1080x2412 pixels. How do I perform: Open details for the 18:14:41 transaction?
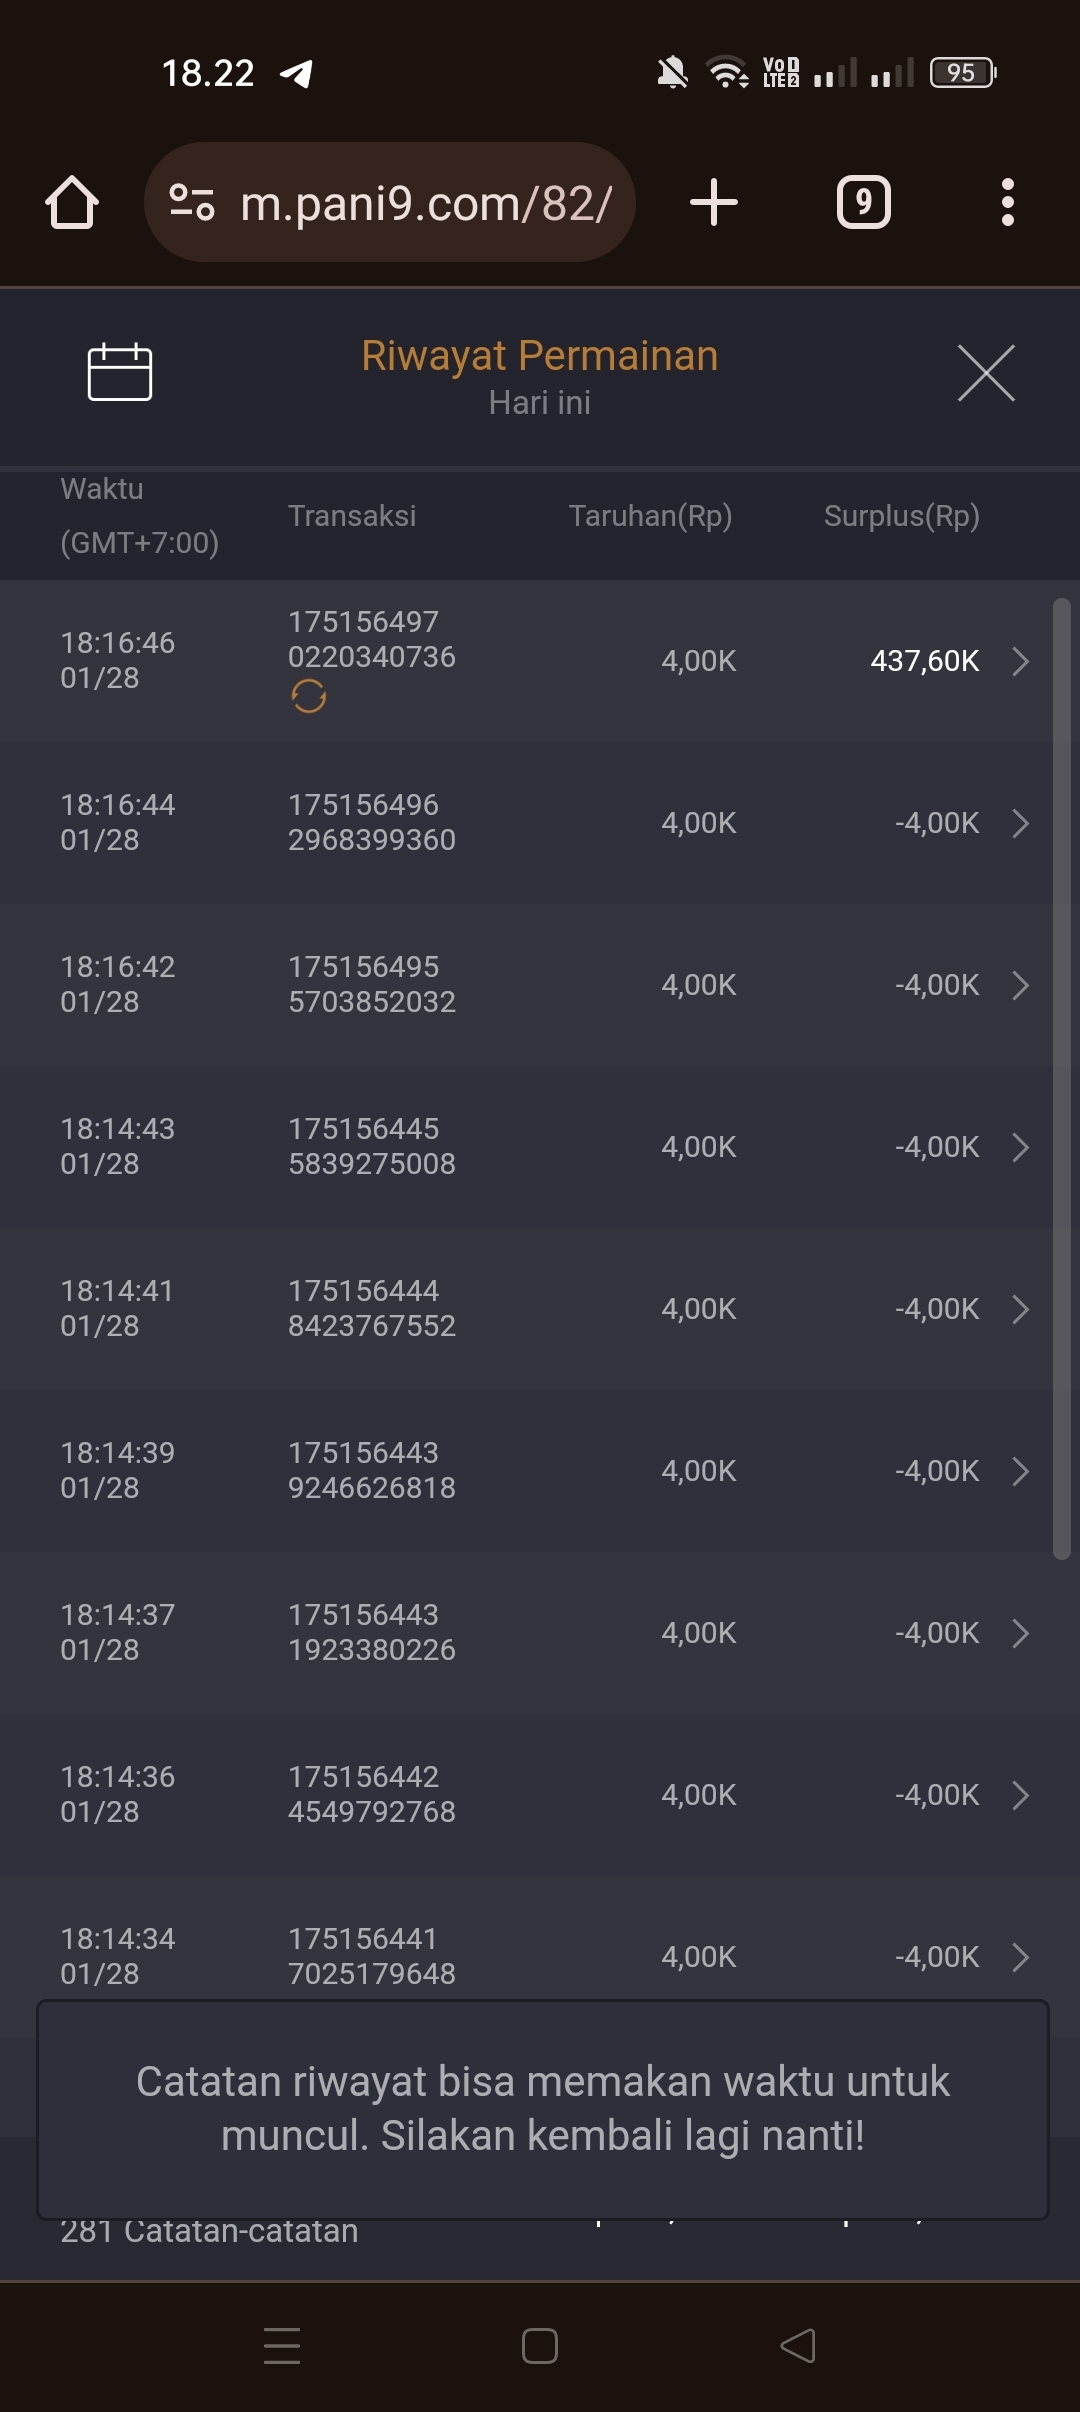[1020, 1309]
